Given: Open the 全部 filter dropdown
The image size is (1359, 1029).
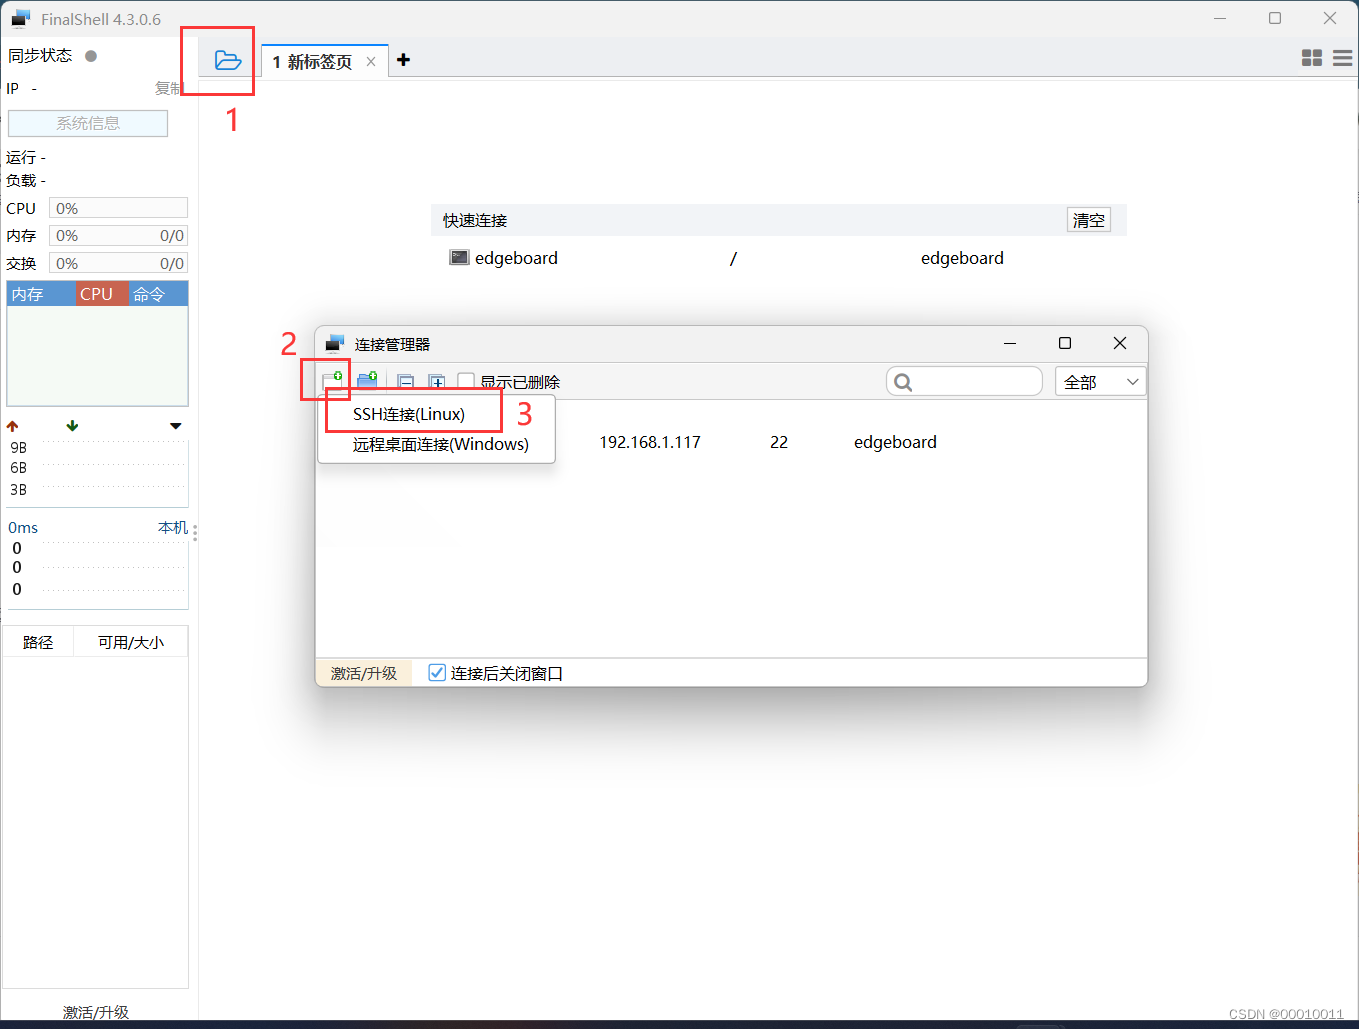Looking at the screenshot, I should click(x=1100, y=381).
